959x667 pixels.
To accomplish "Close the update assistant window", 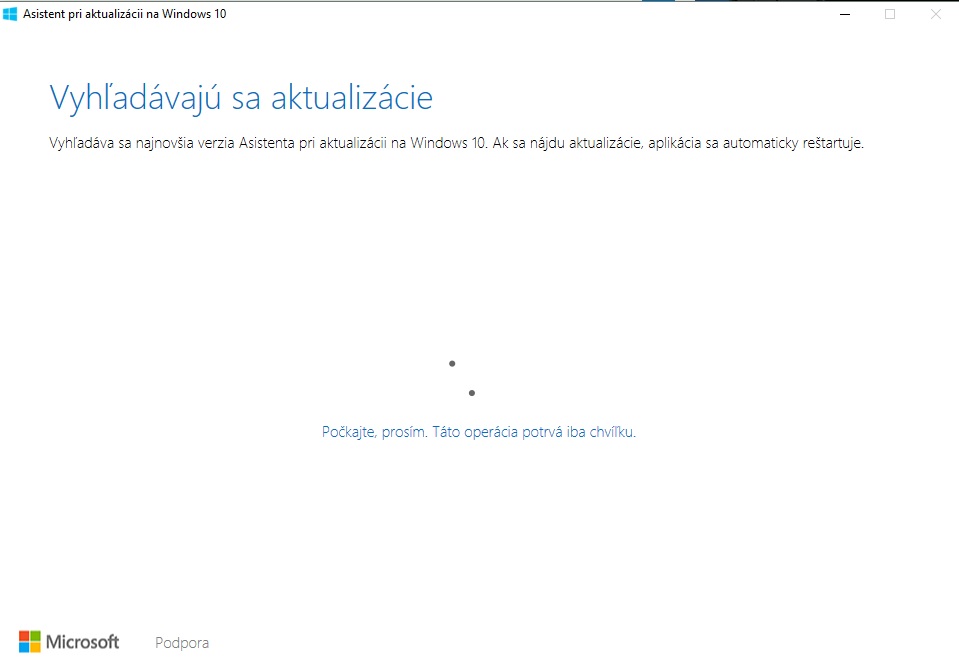I will tap(936, 14).
